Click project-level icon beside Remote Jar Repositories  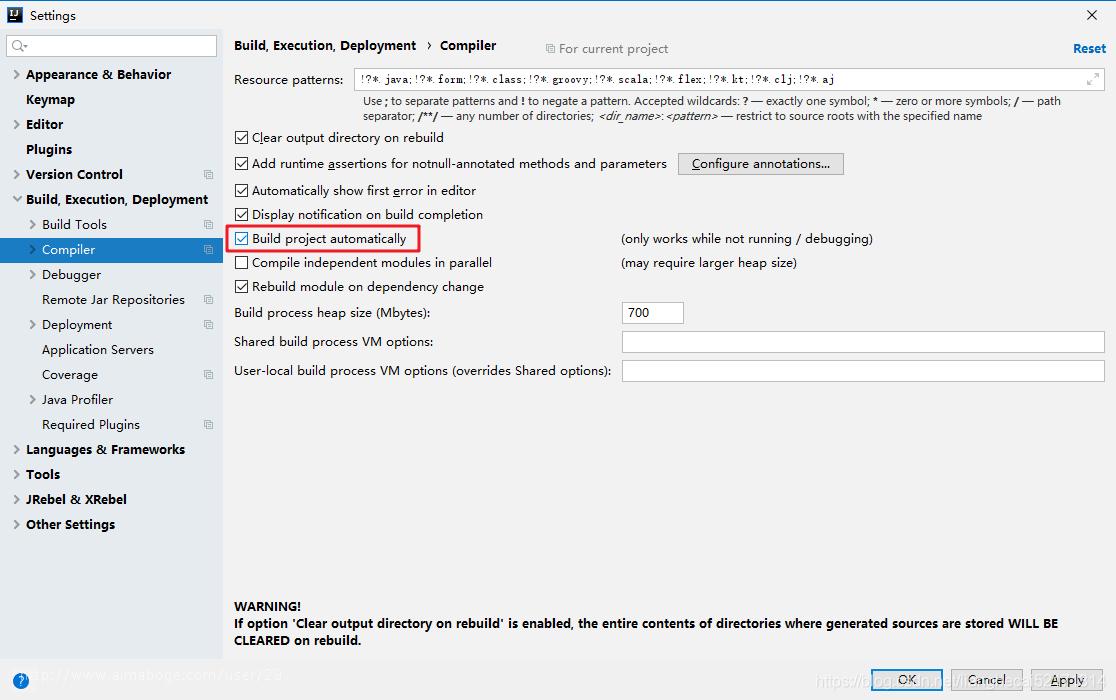click(x=209, y=299)
